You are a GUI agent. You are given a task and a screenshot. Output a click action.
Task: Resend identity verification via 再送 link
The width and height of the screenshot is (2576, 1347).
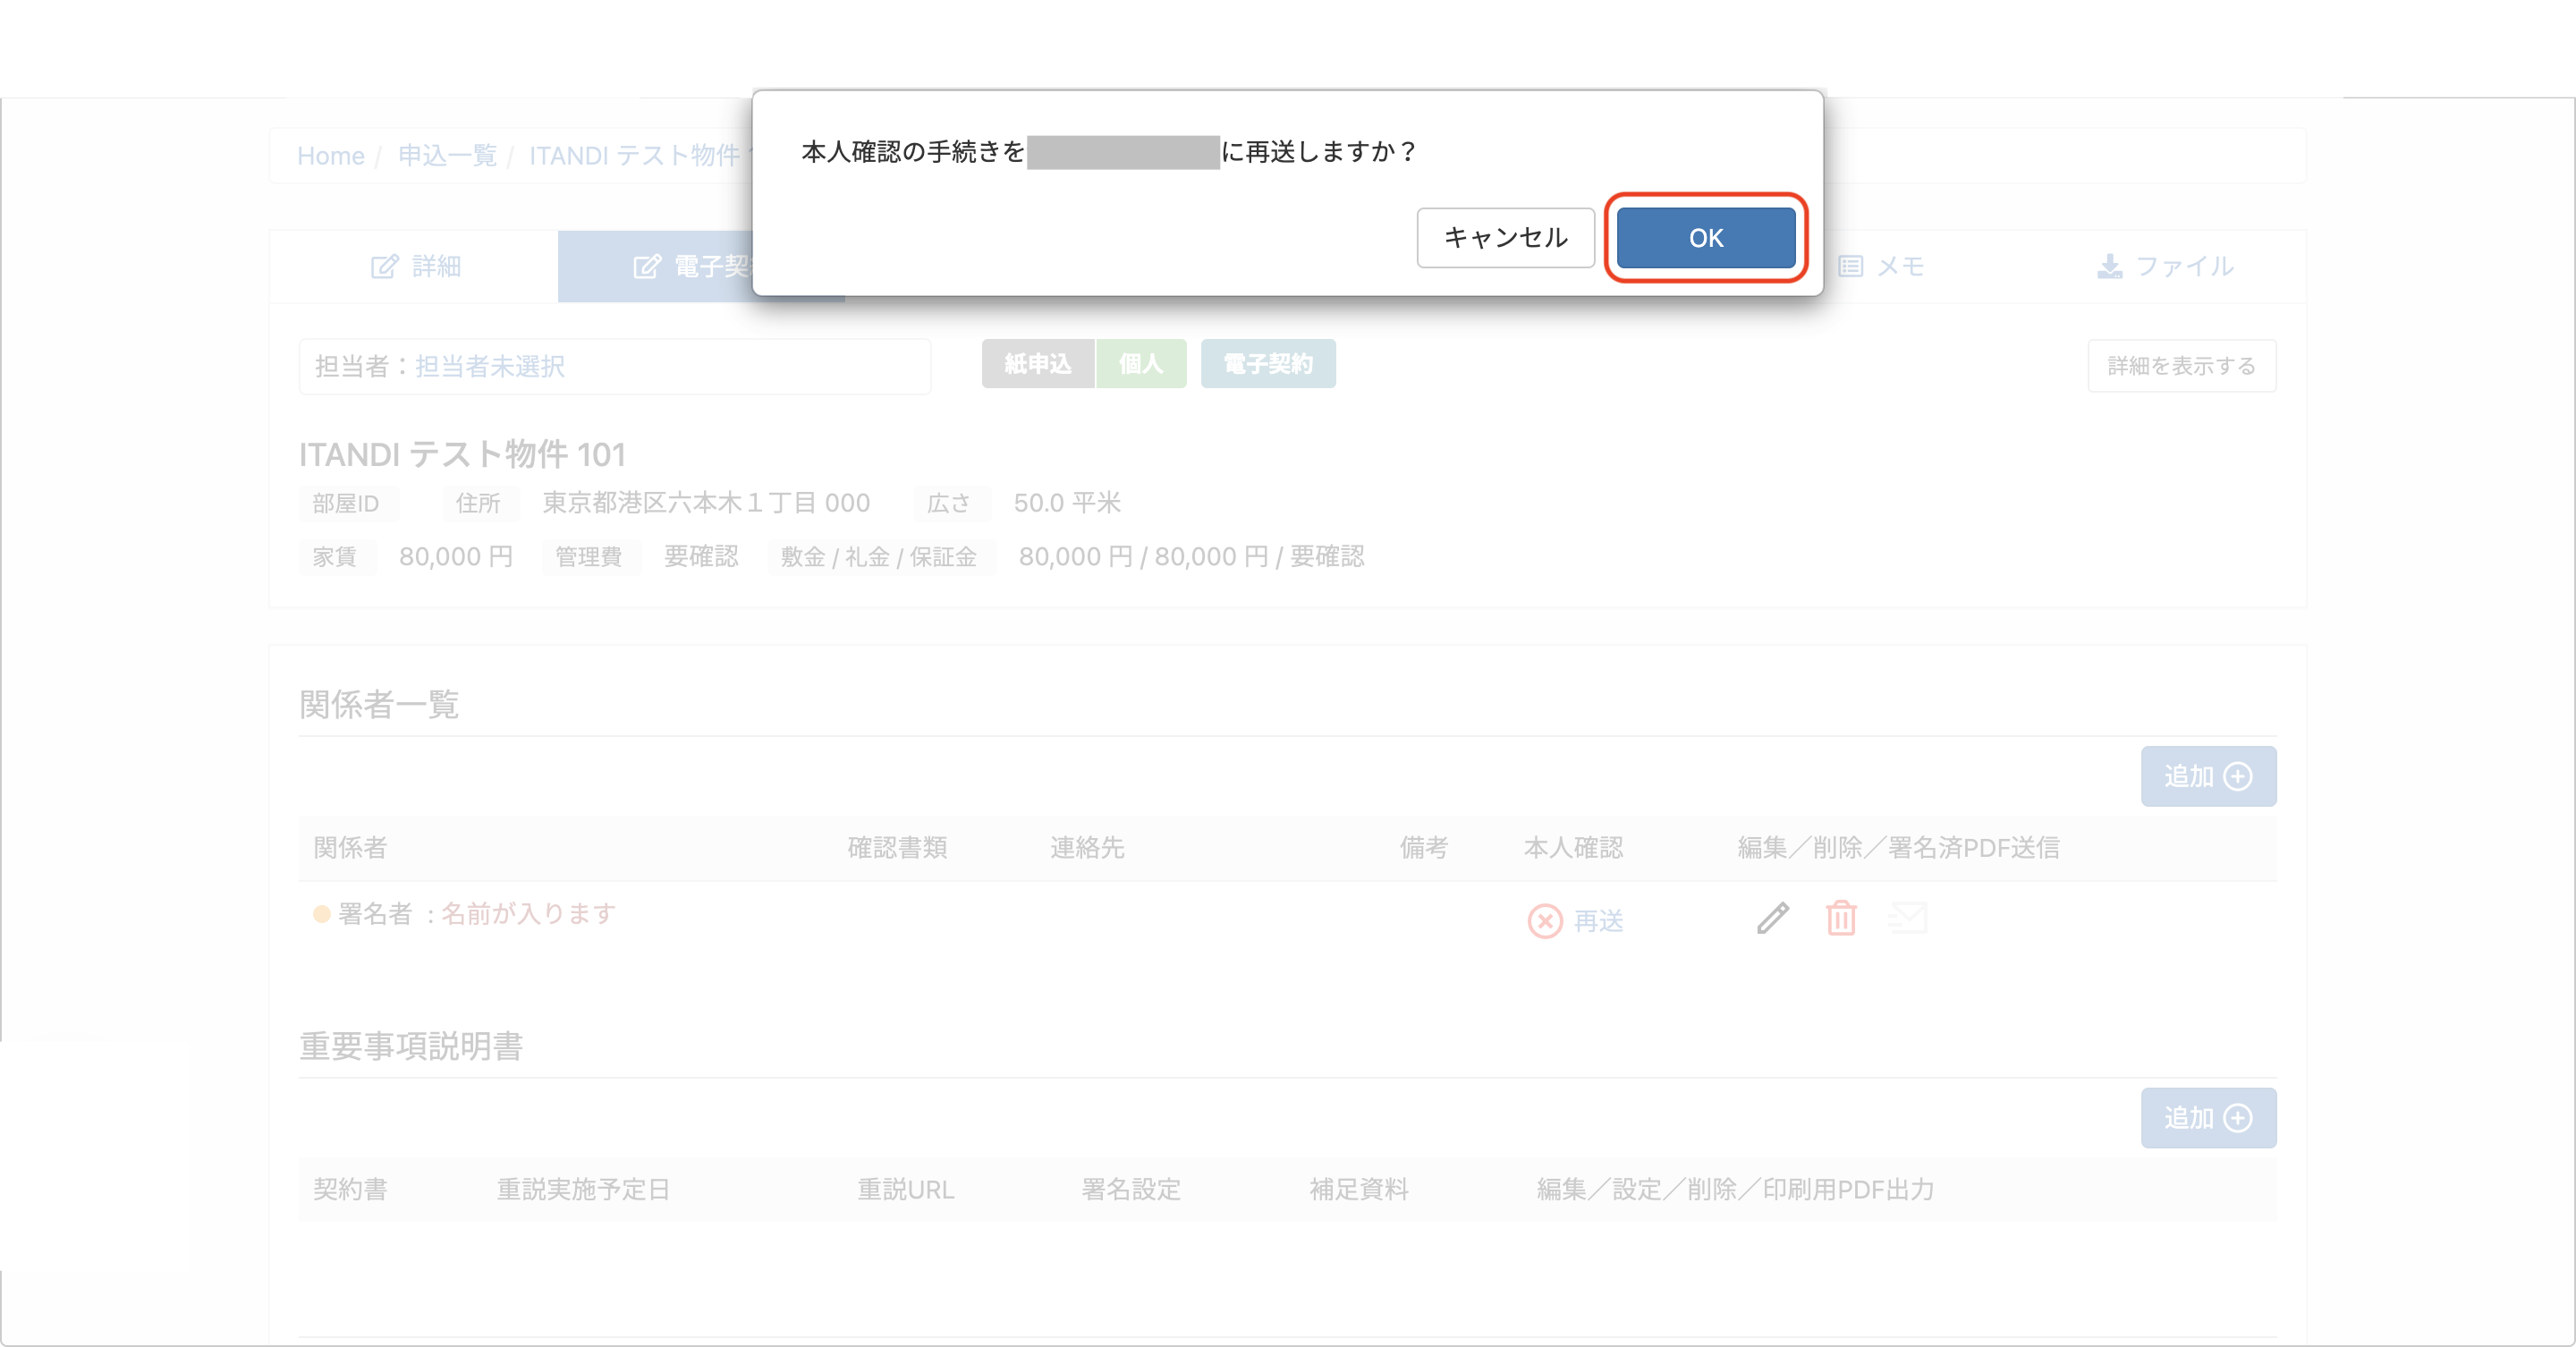pos(1598,921)
